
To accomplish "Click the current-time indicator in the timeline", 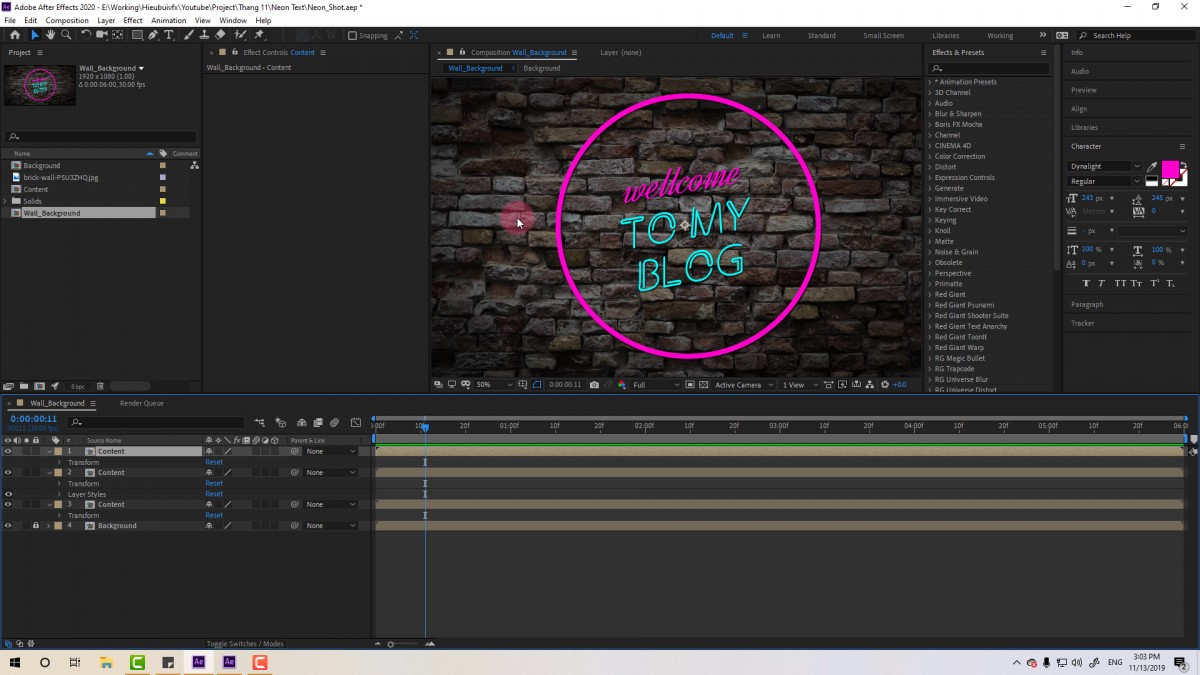I will tap(425, 427).
